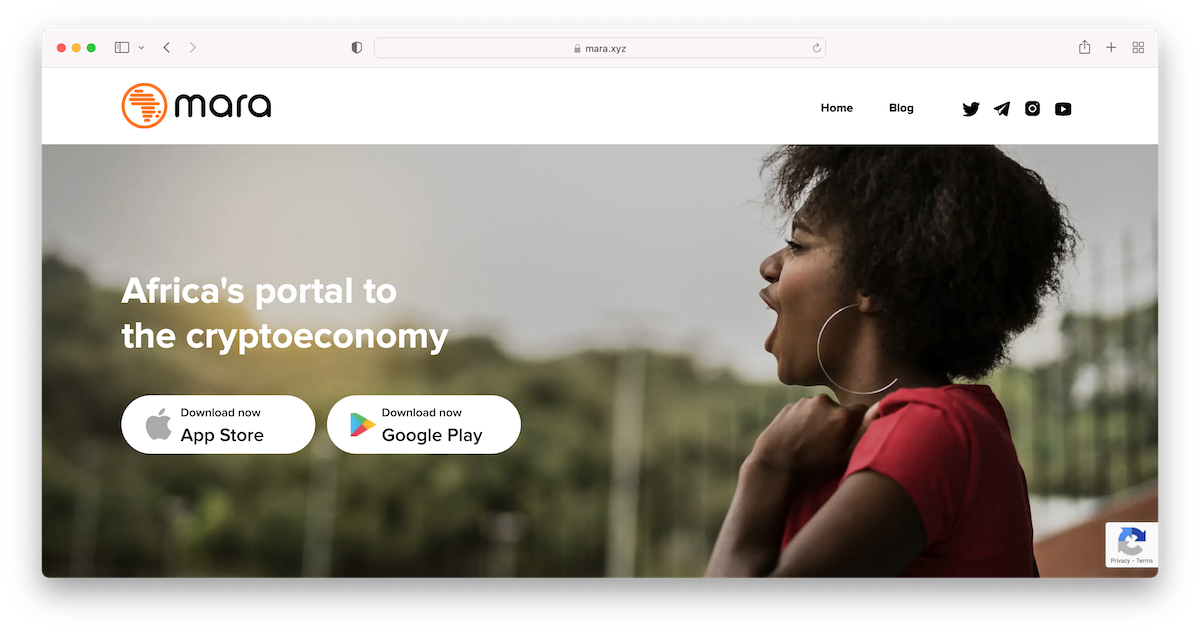1200x633 pixels.
Task: Reload the page with refresh icon
Action: (816, 48)
